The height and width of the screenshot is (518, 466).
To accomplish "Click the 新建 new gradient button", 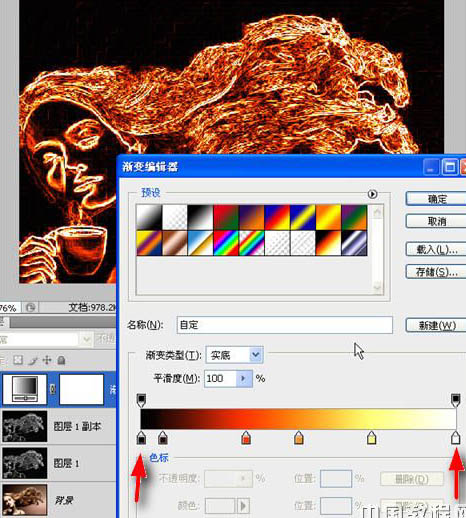I will pos(437,325).
